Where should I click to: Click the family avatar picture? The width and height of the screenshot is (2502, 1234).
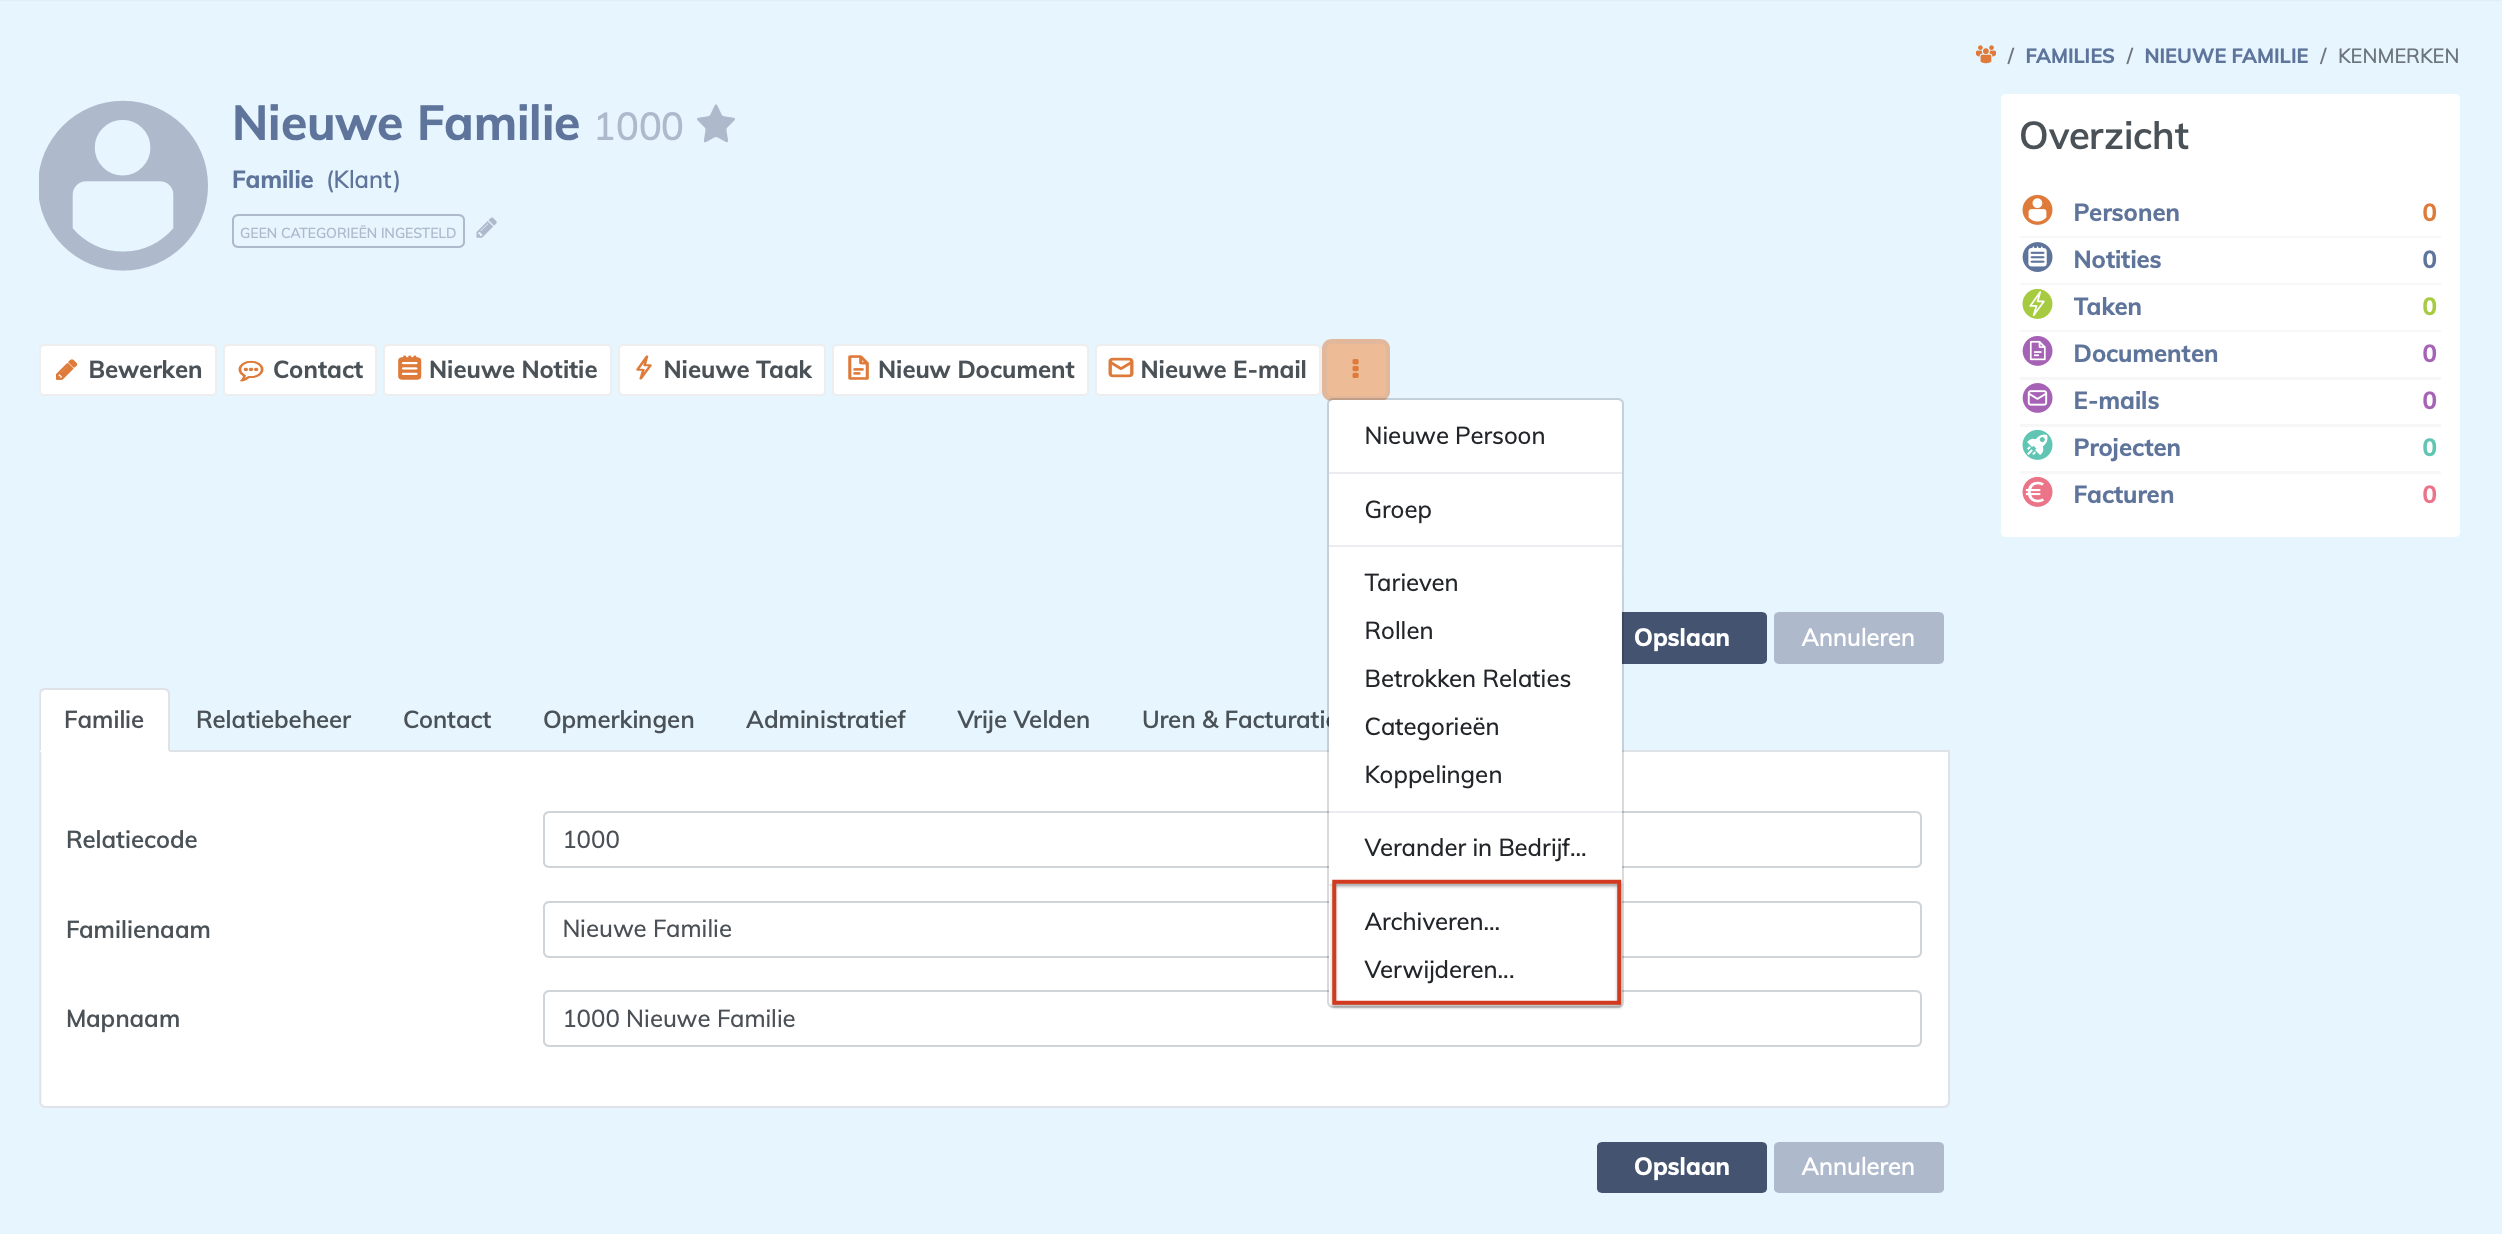point(123,185)
